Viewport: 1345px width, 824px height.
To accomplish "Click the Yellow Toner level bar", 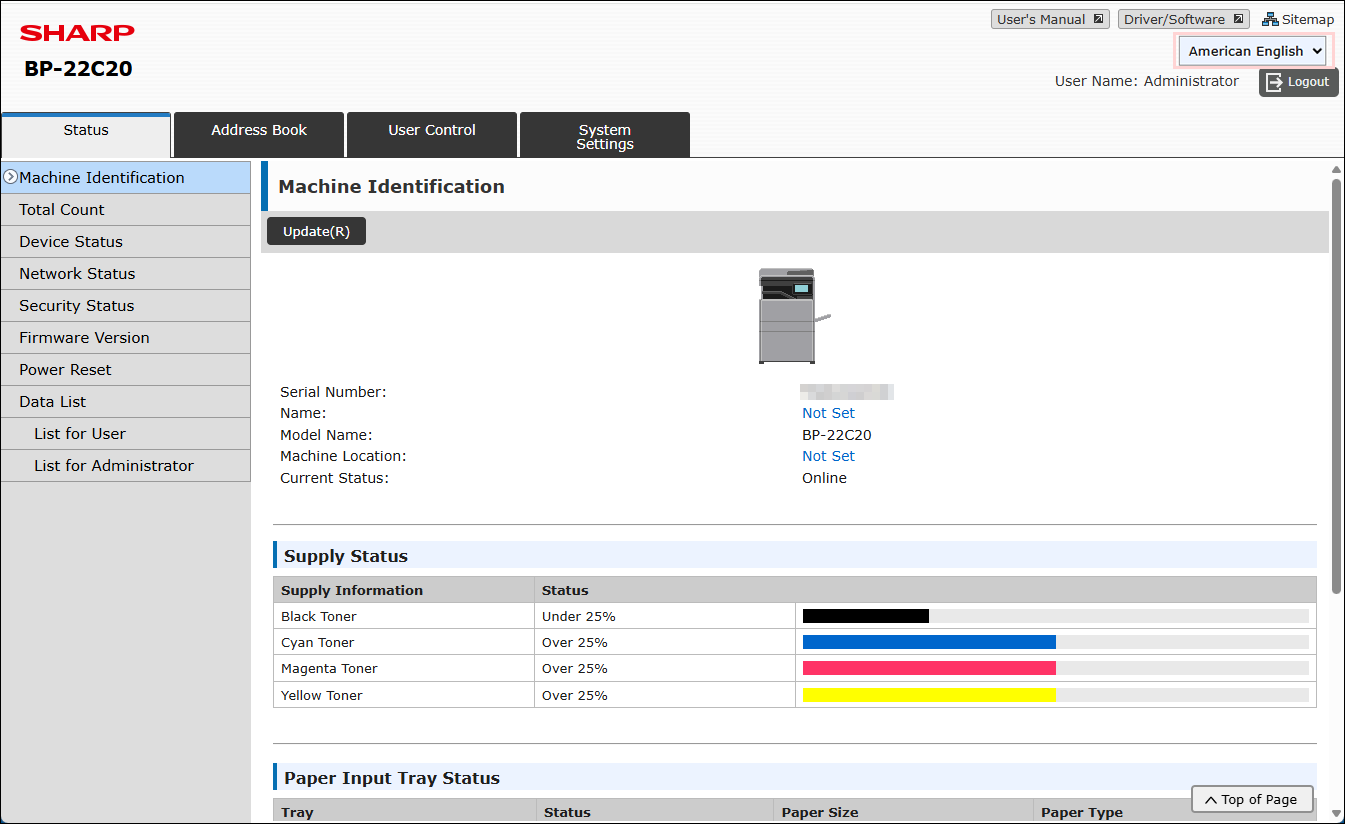I will pos(1056,695).
